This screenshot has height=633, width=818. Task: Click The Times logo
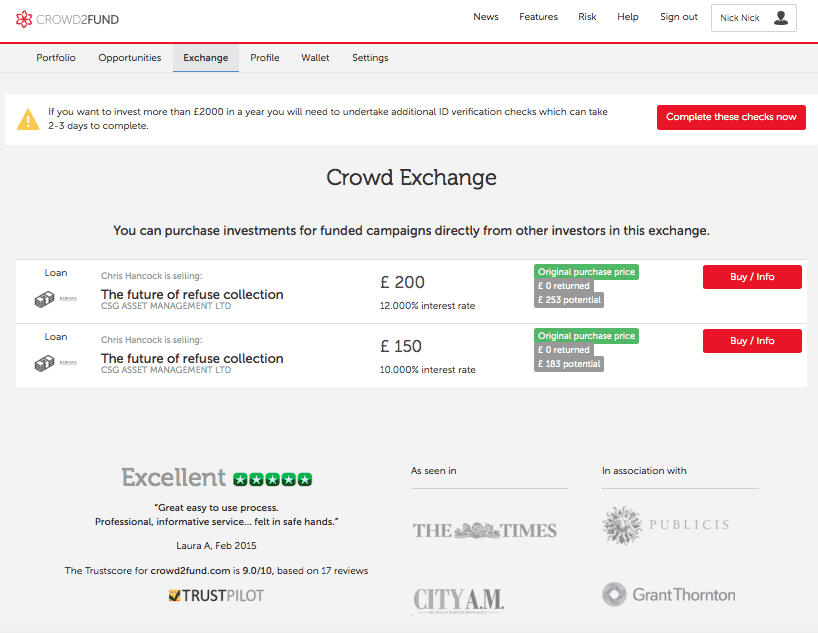tap(484, 530)
